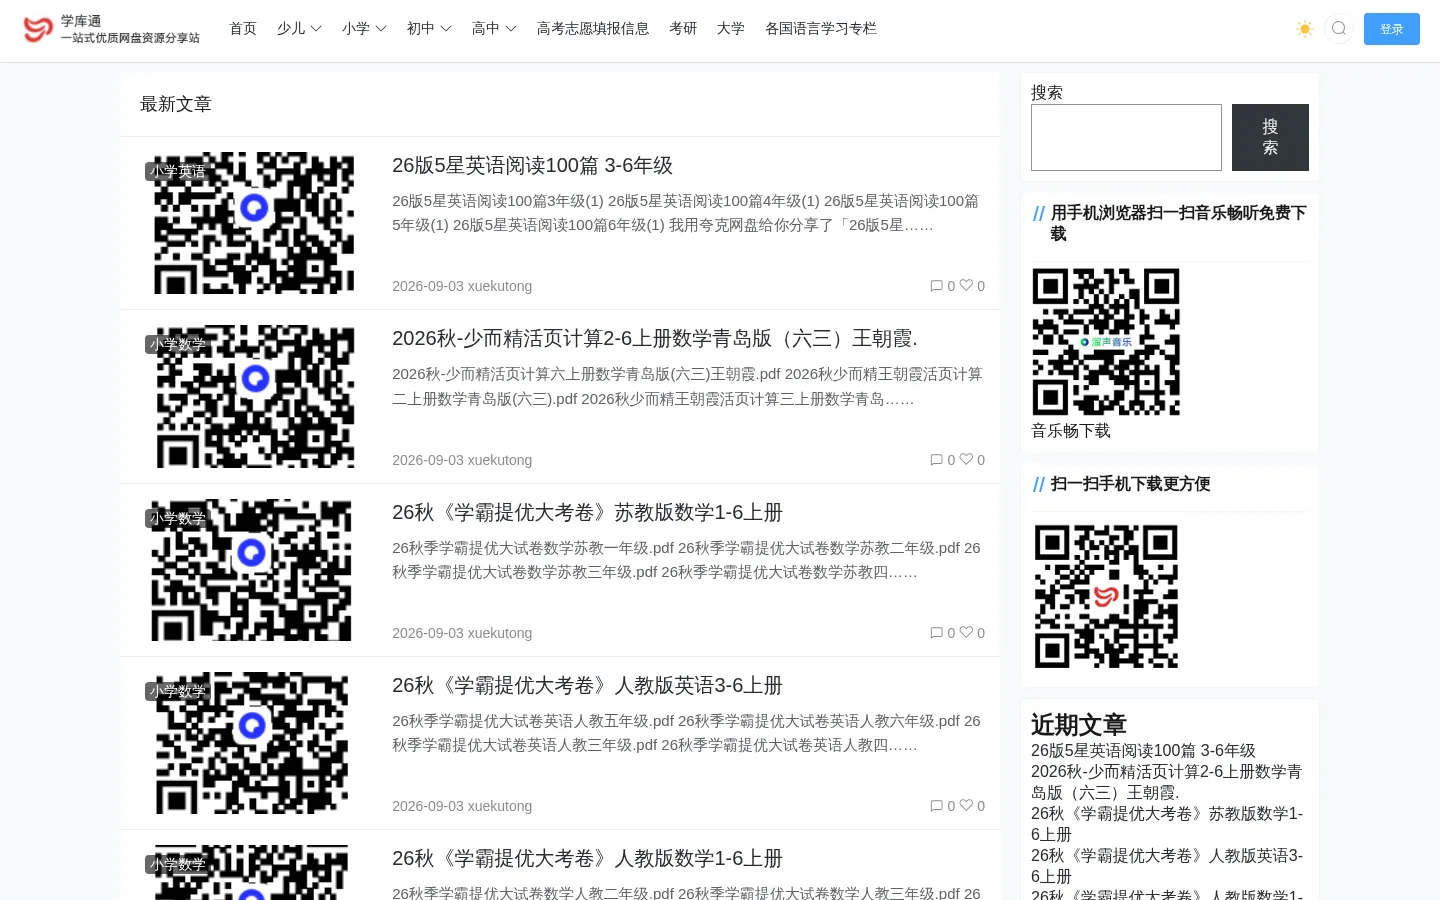Click the blue 登录 button
The image size is (1440, 900).
pos(1391,29)
